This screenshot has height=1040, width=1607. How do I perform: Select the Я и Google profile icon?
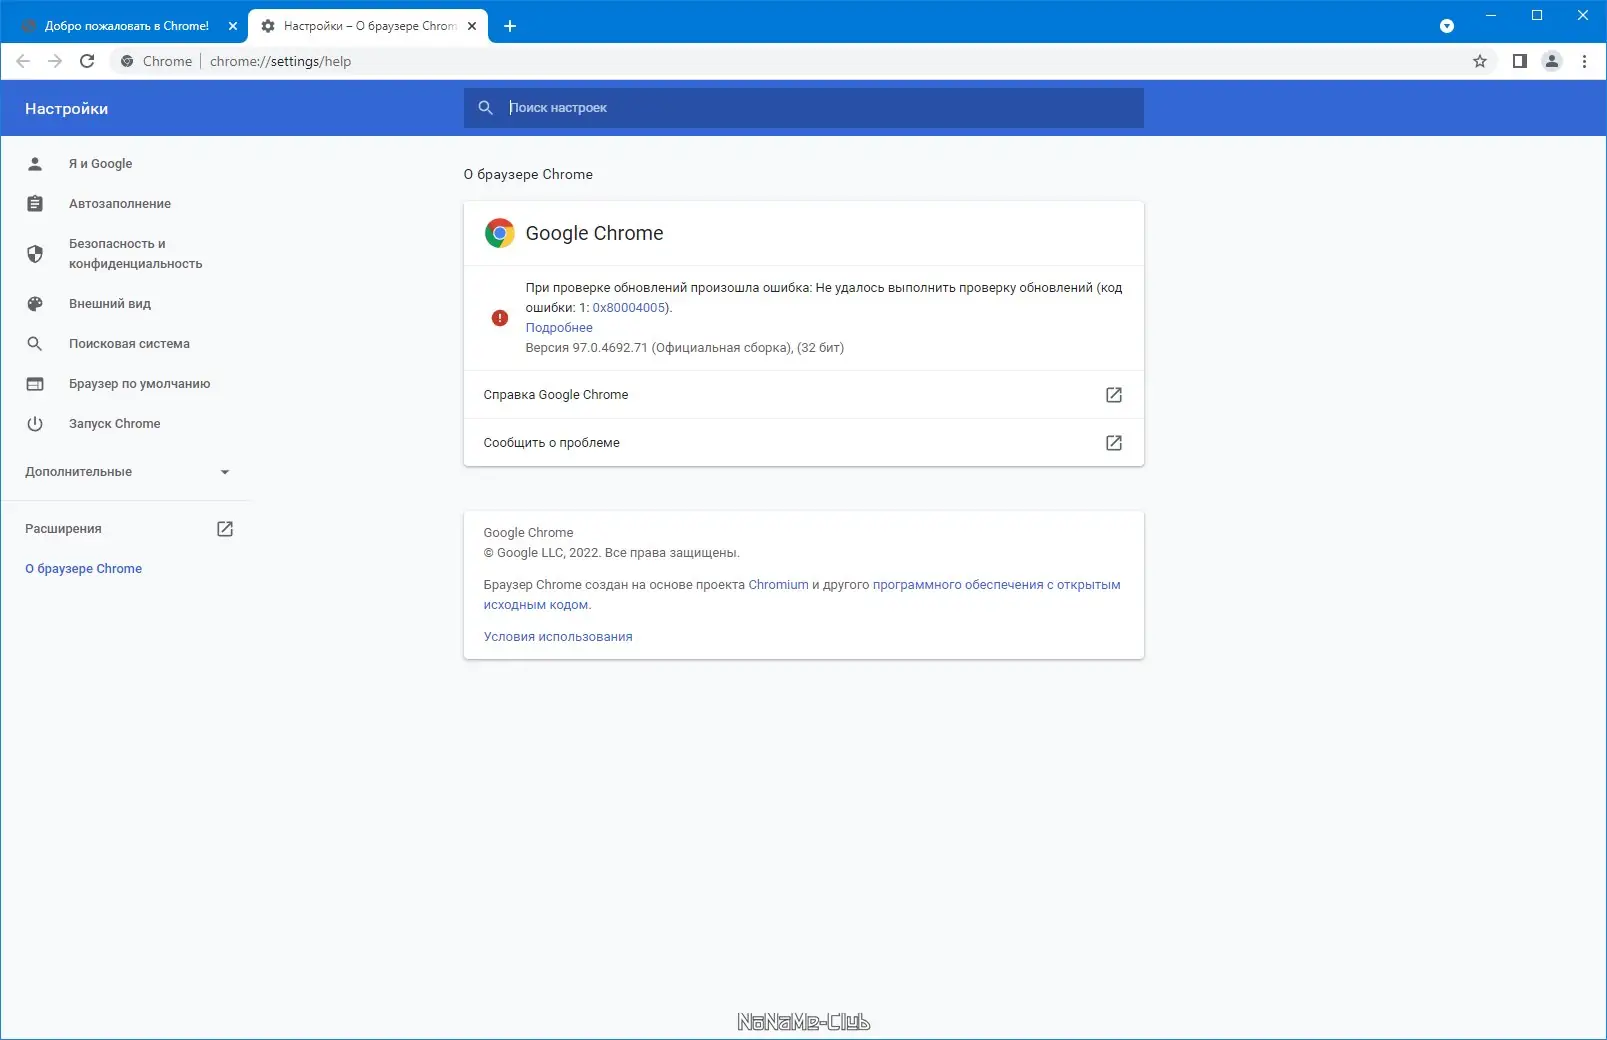pyautogui.click(x=36, y=163)
